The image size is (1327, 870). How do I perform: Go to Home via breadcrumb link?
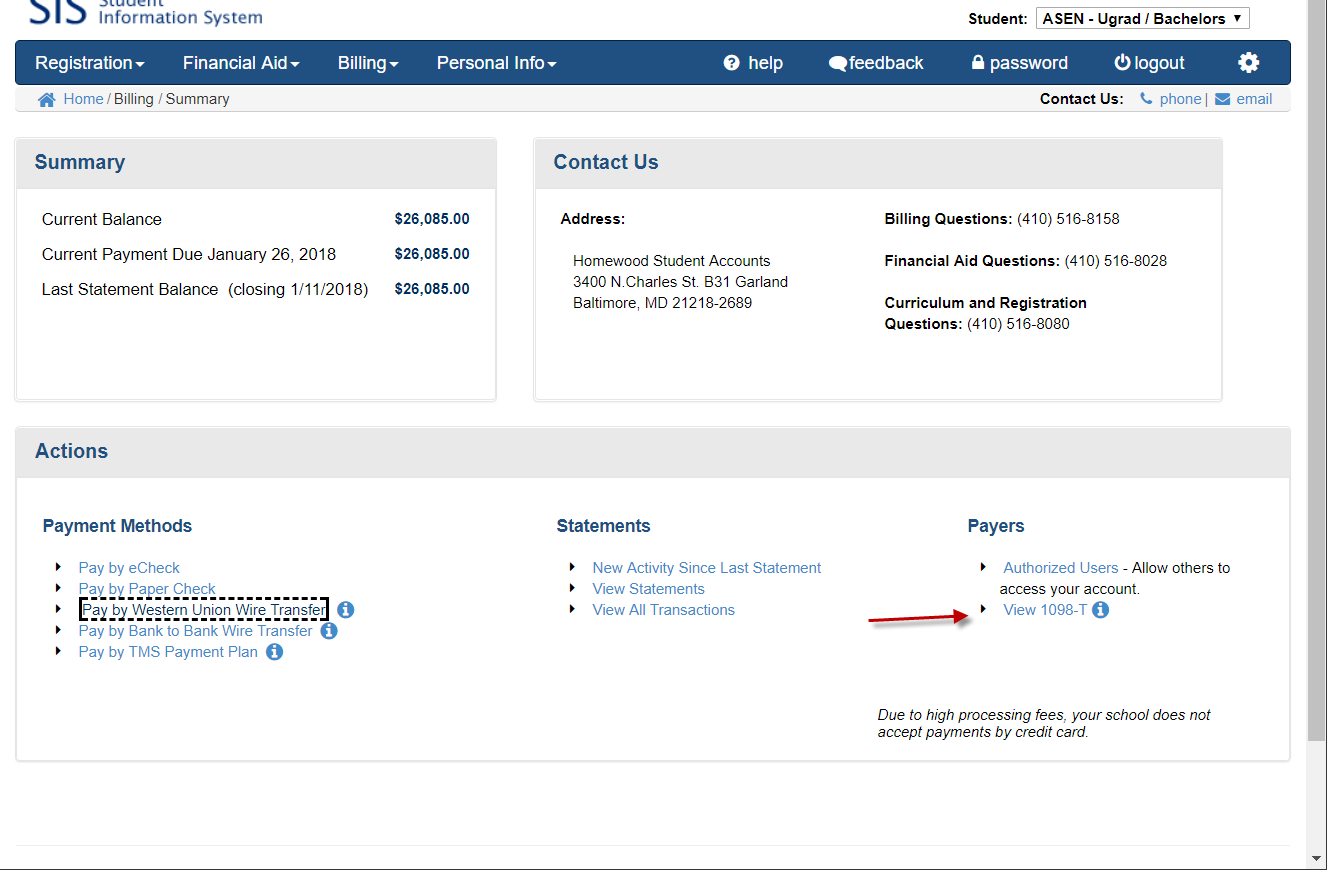(x=83, y=99)
